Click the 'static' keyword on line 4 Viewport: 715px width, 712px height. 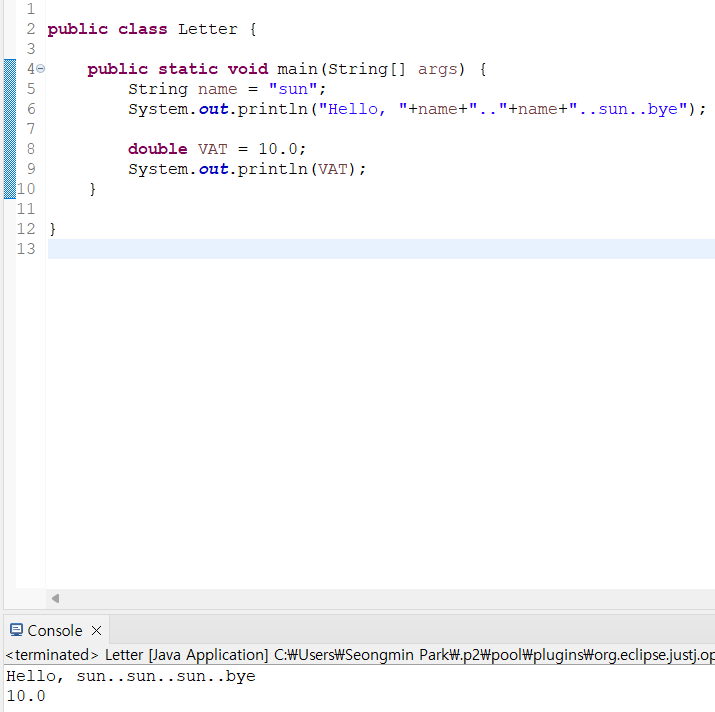tap(188, 69)
